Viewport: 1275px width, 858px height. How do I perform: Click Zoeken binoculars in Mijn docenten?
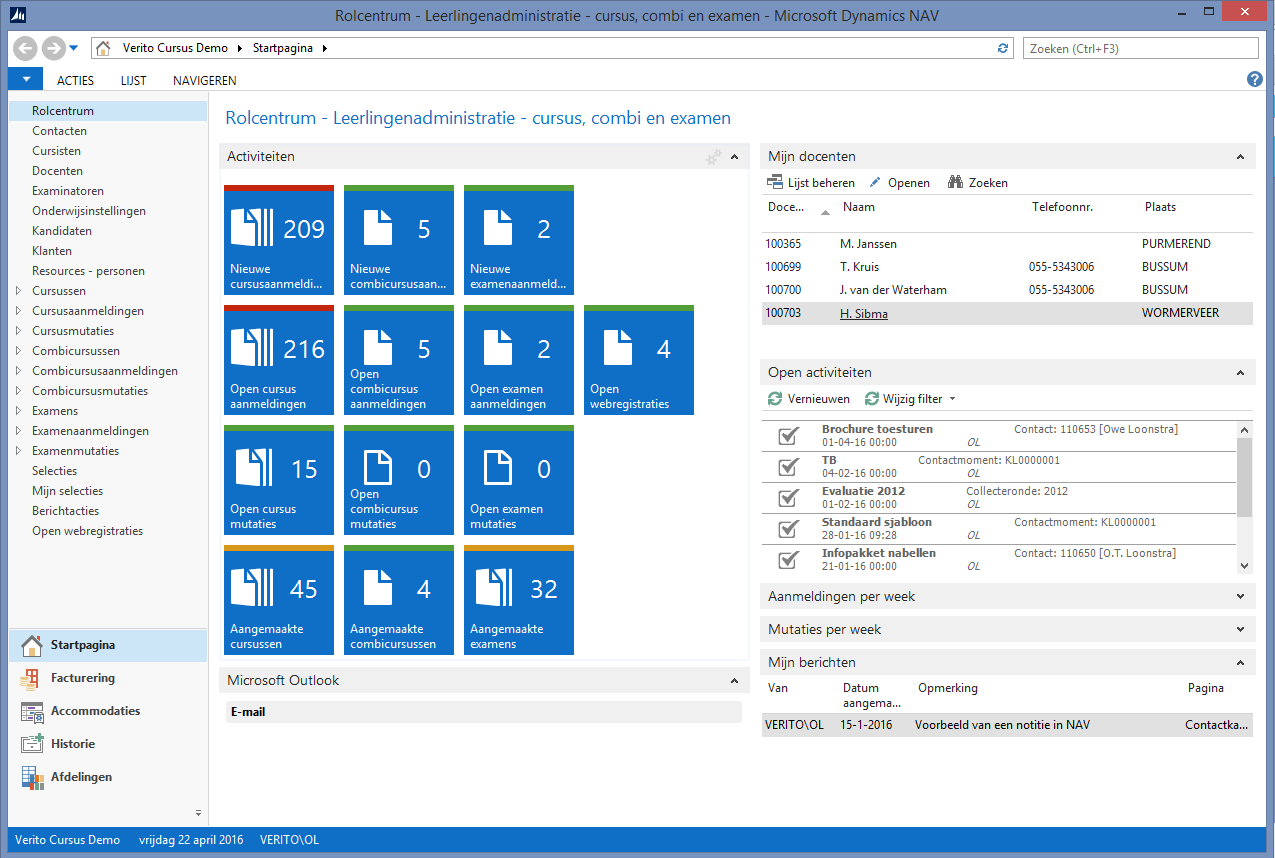point(978,183)
